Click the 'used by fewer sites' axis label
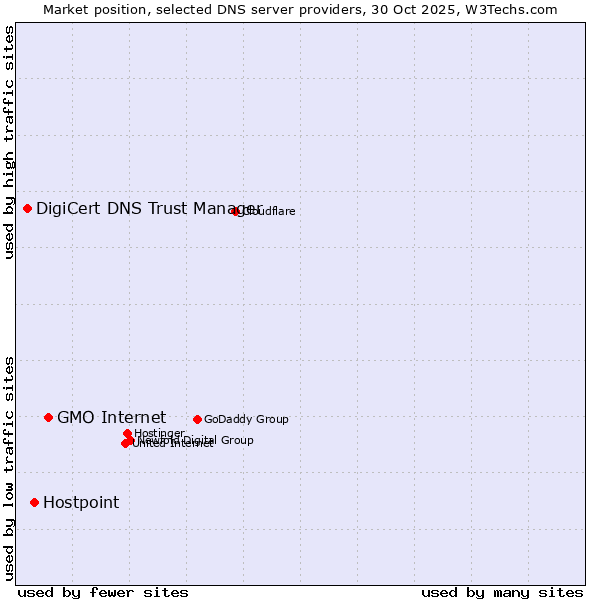The image size is (600, 600). coord(103,592)
